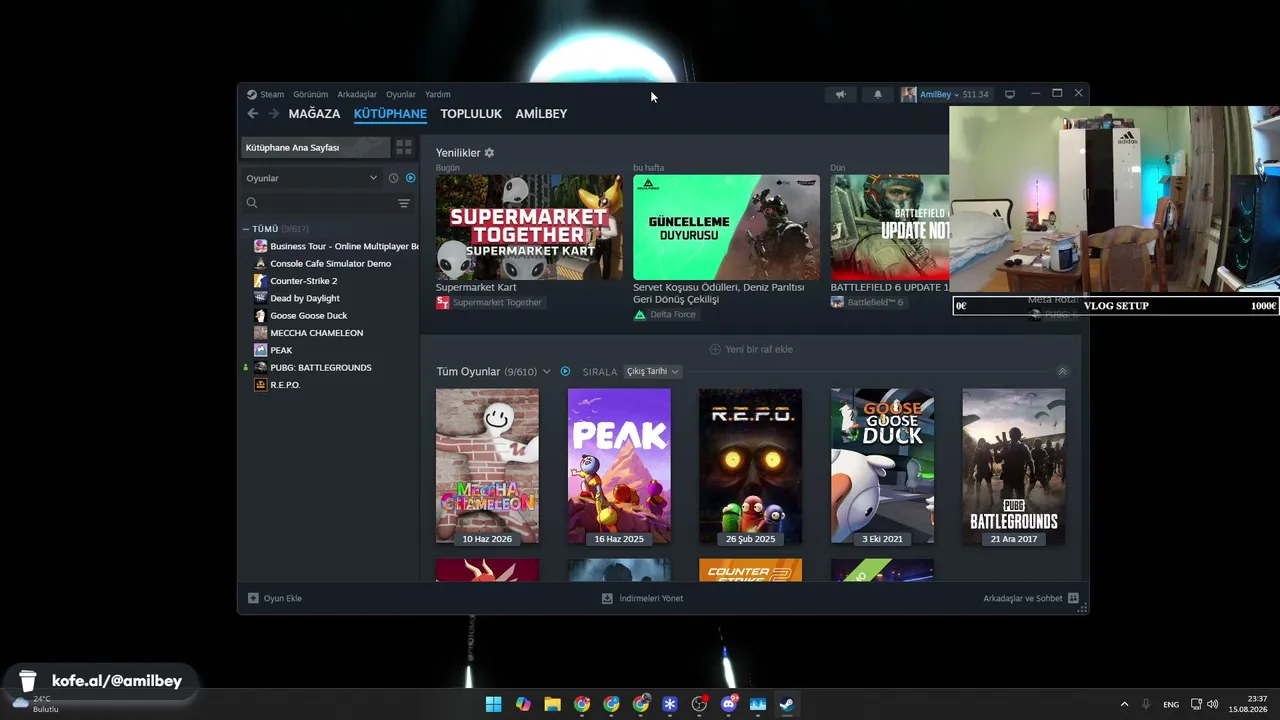This screenshot has width=1280, height=720.
Task: Collapse the TÜMÜ games list
Action: pyautogui.click(x=246, y=229)
